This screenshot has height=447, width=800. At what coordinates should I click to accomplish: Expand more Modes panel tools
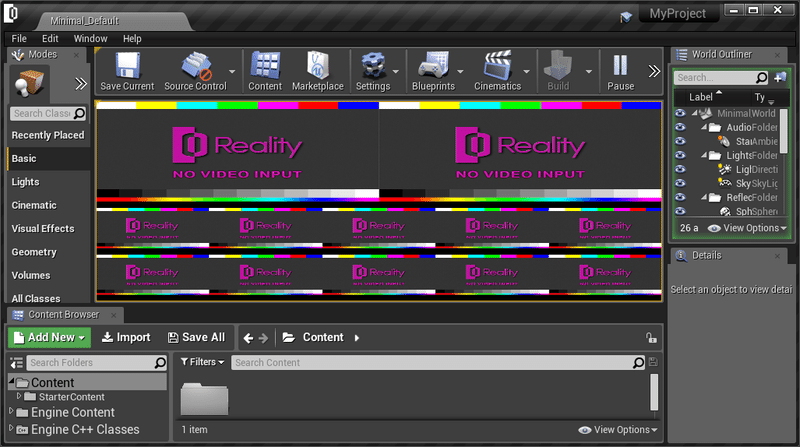81,83
